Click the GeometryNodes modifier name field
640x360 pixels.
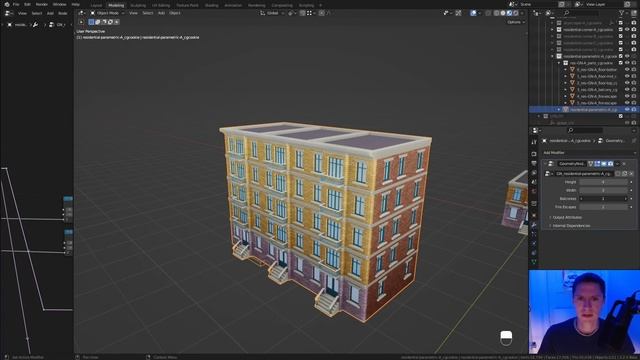click(572, 164)
